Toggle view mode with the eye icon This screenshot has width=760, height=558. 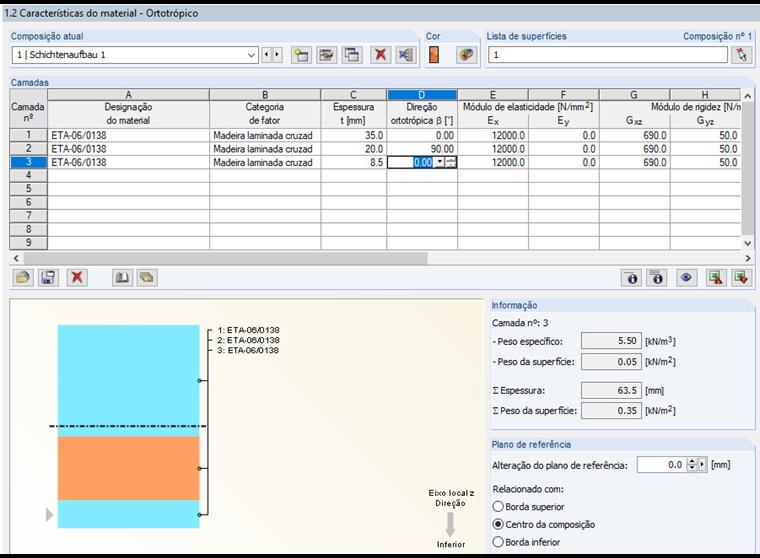[x=686, y=278]
